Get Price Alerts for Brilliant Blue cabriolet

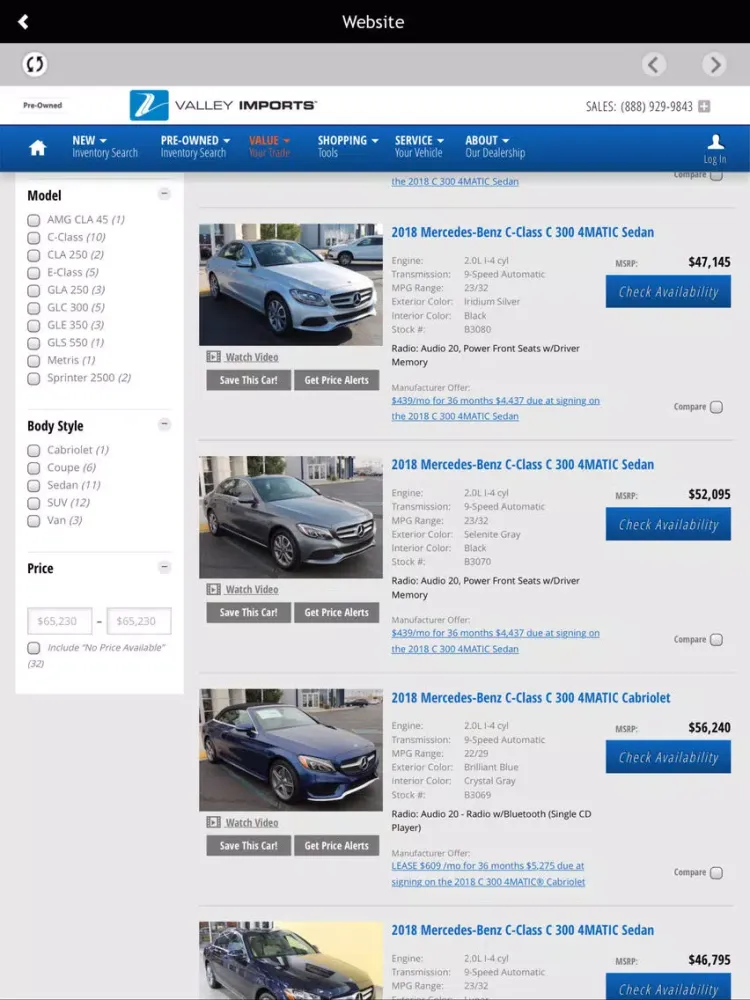click(x=337, y=846)
